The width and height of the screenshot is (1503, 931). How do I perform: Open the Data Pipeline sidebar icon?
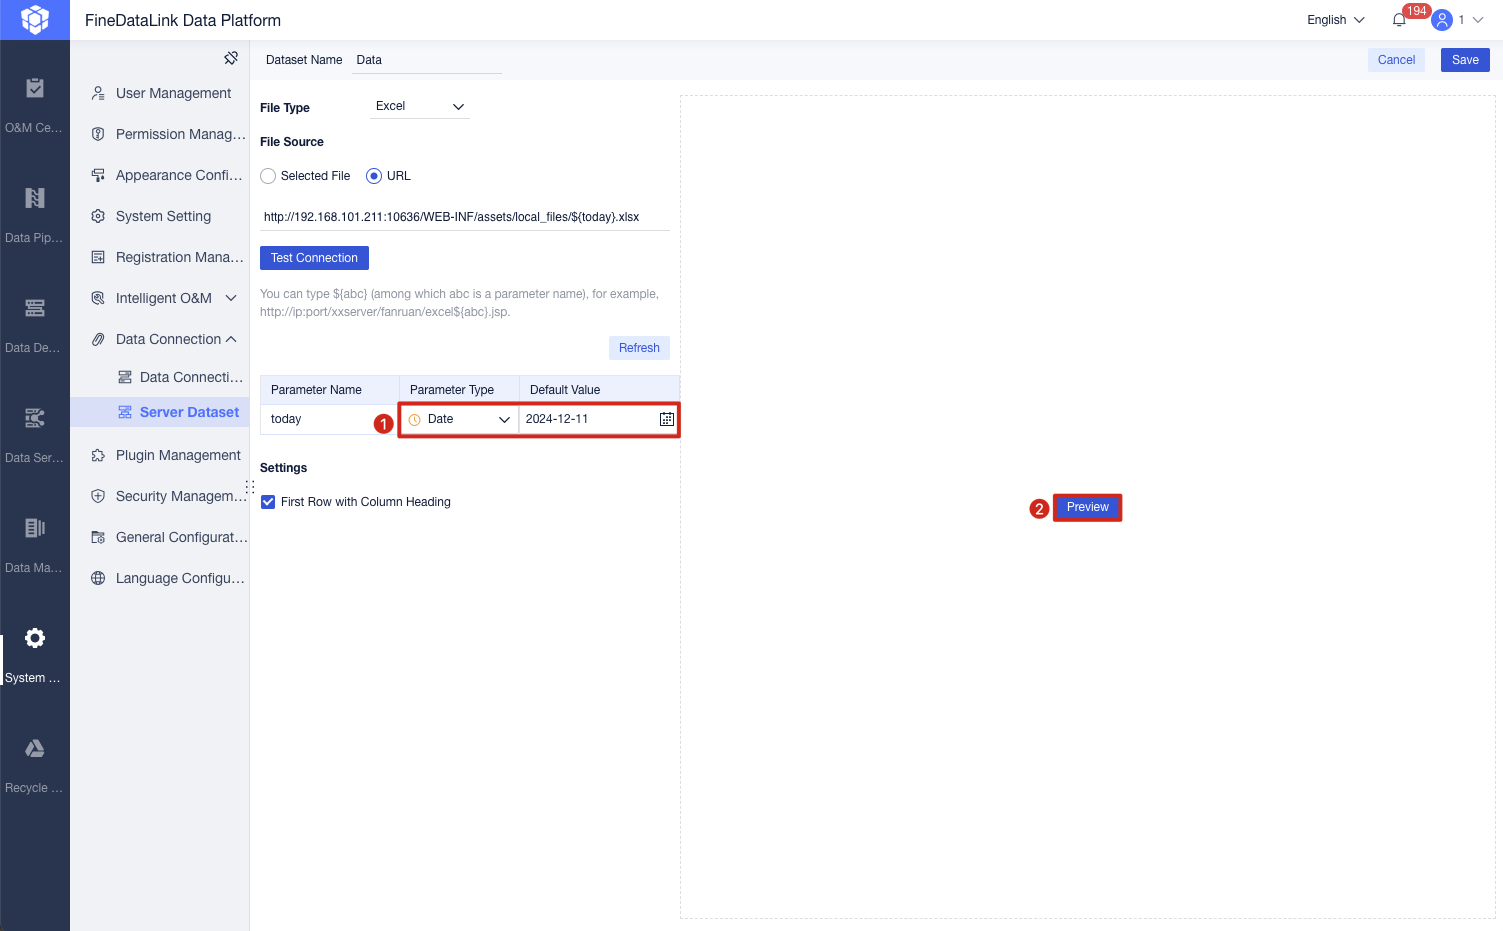coord(35,198)
